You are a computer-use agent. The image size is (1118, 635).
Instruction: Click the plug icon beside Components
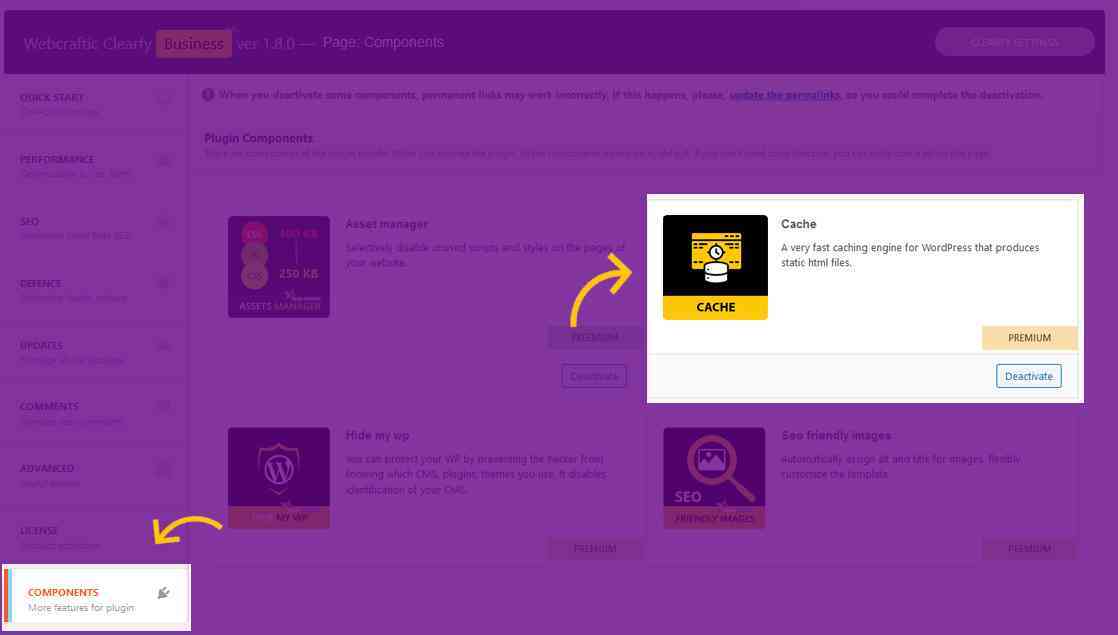point(163,593)
